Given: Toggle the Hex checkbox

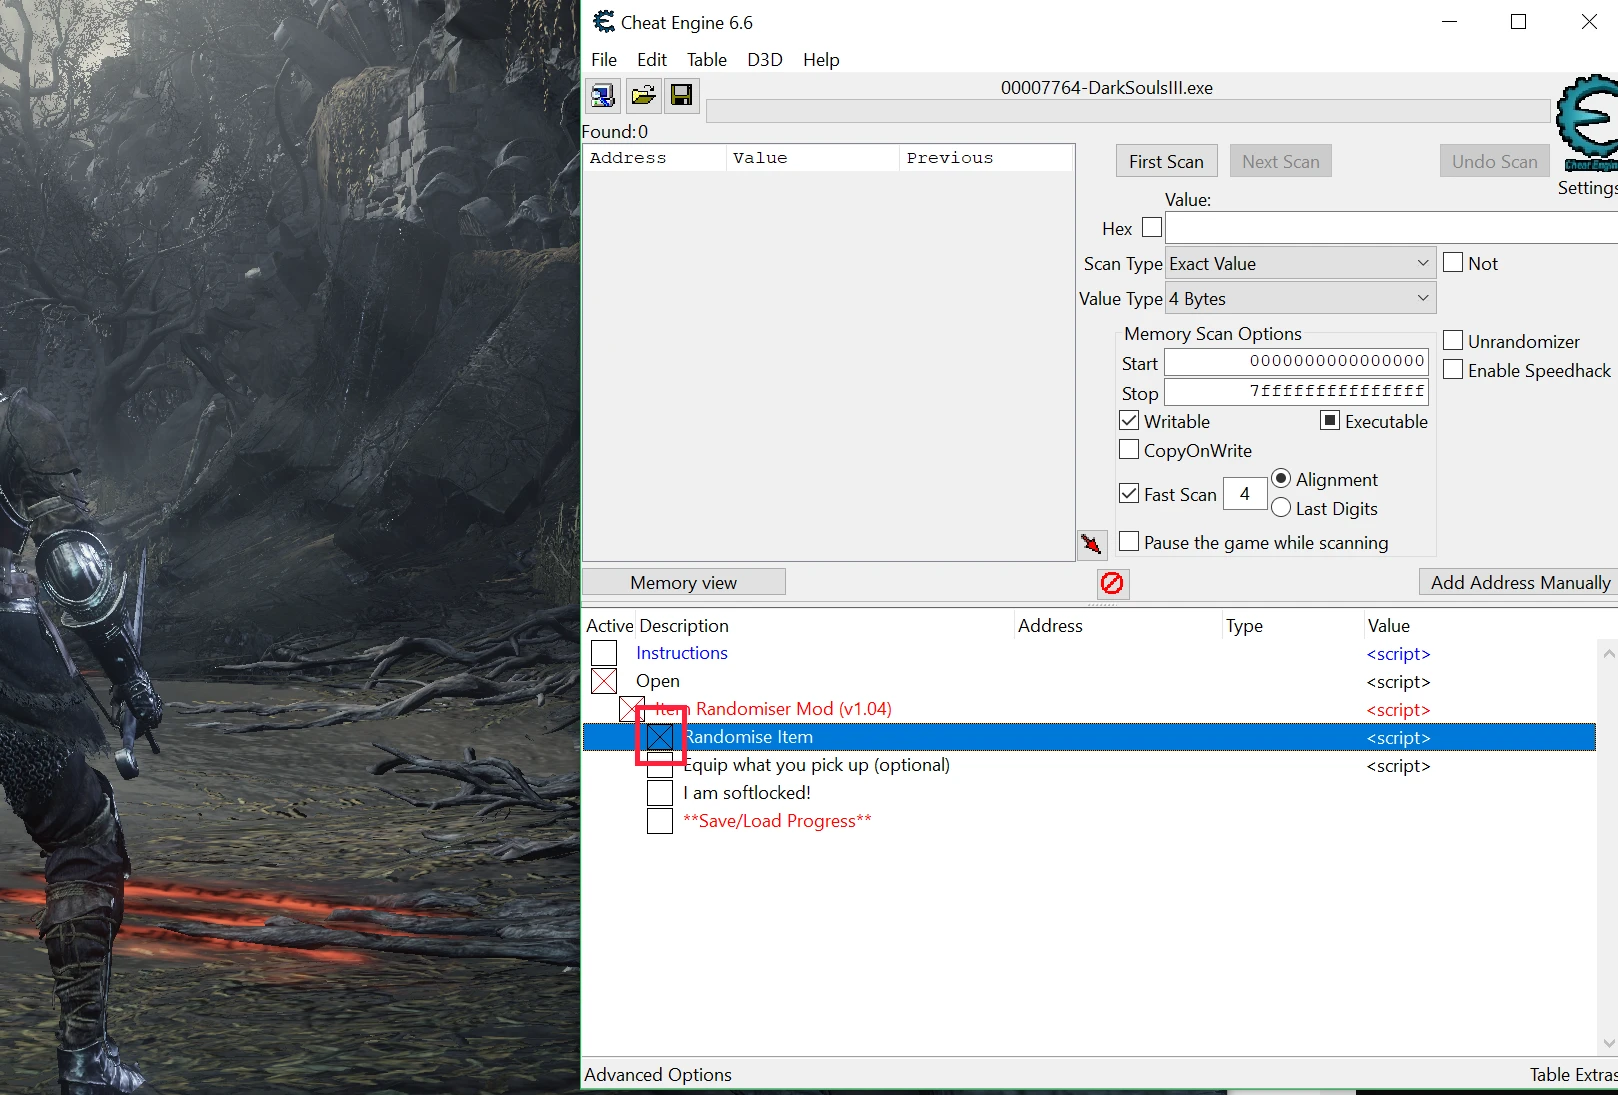Looking at the screenshot, I should [1152, 228].
